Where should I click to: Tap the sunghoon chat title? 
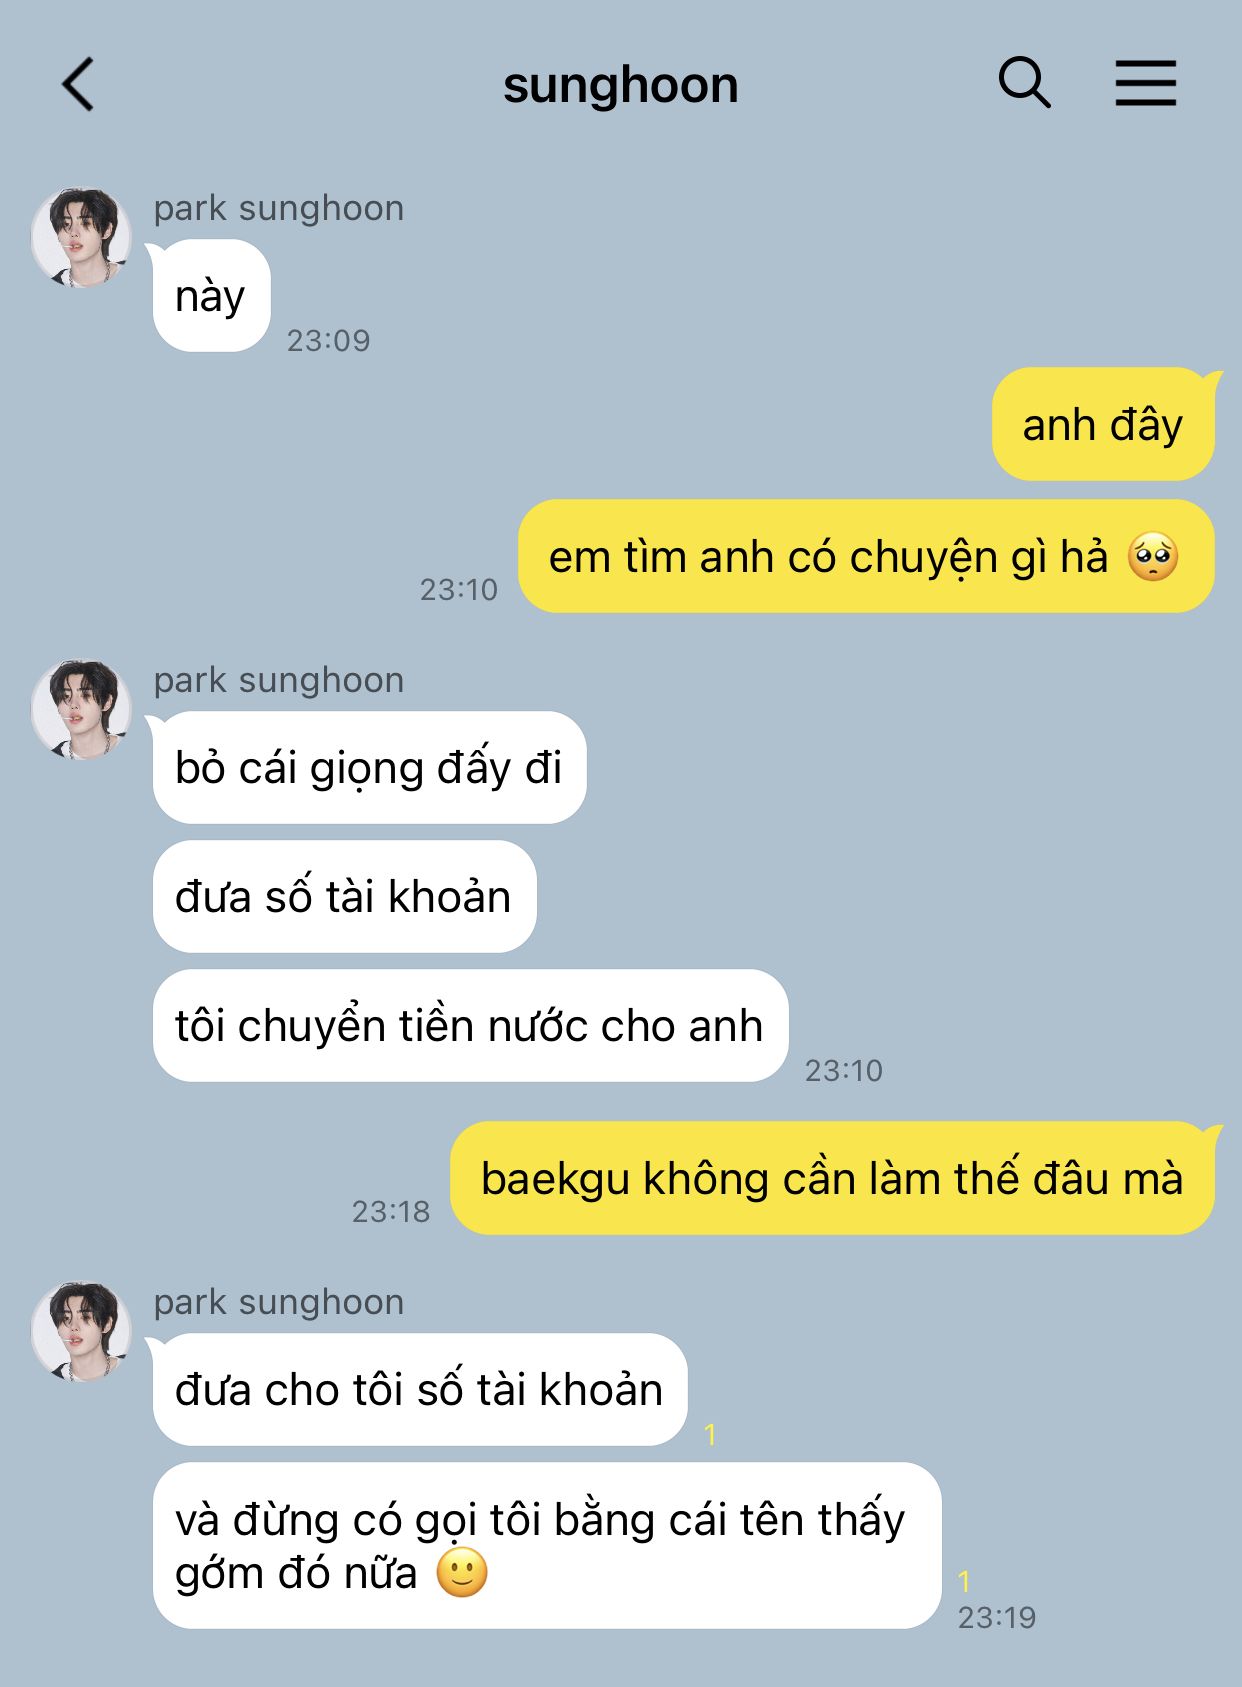pyautogui.click(x=620, y=85)
